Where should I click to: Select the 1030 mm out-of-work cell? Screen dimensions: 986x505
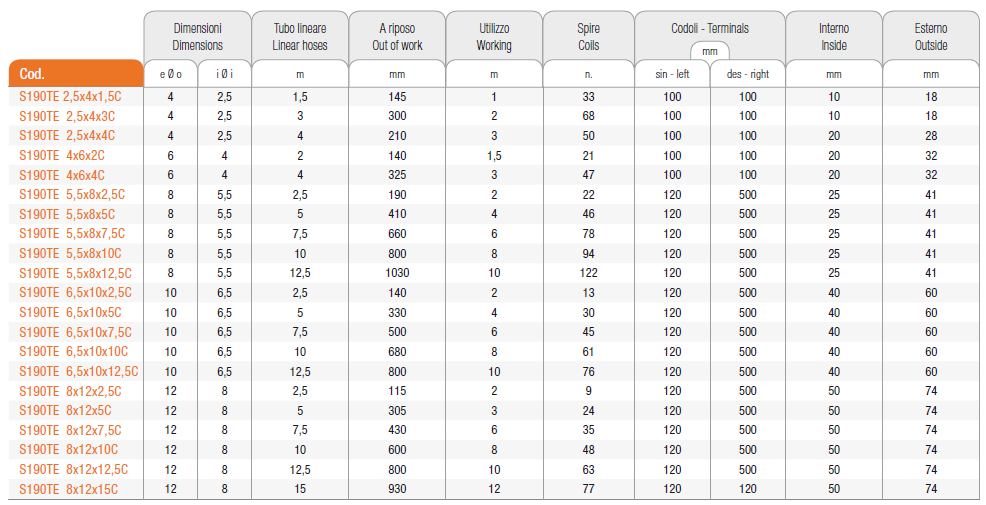pyautogui.click(x=397, y=273)
